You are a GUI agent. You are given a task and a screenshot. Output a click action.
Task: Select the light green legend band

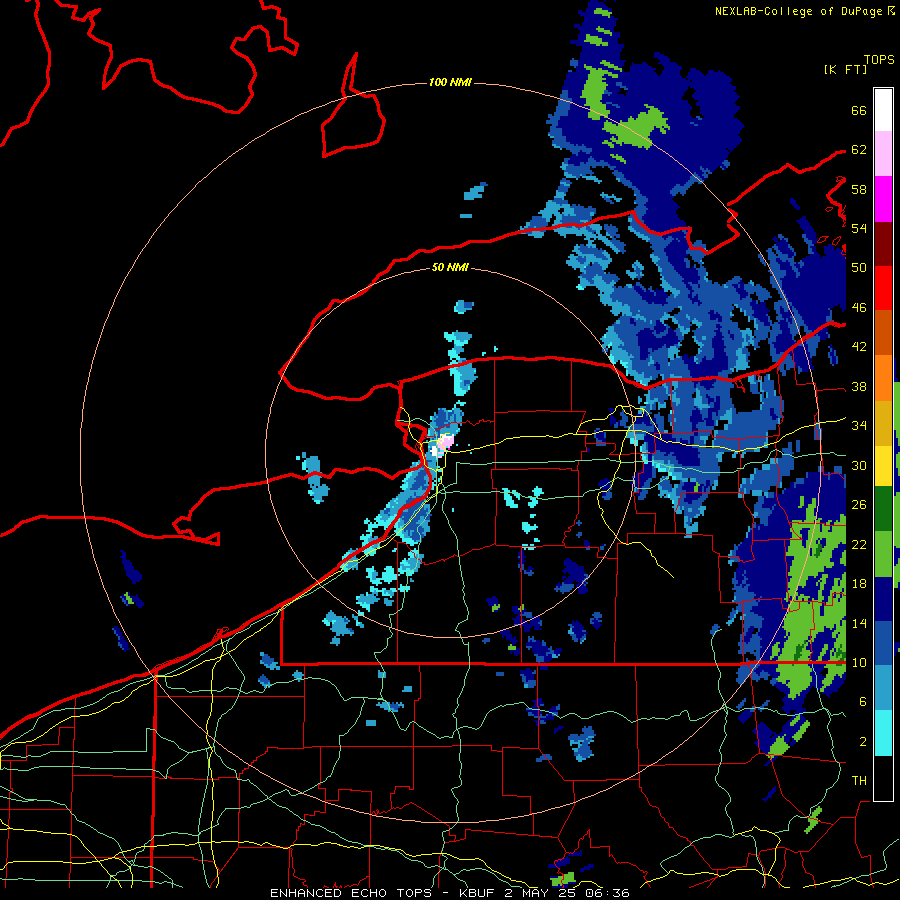(x=883, y=554)
